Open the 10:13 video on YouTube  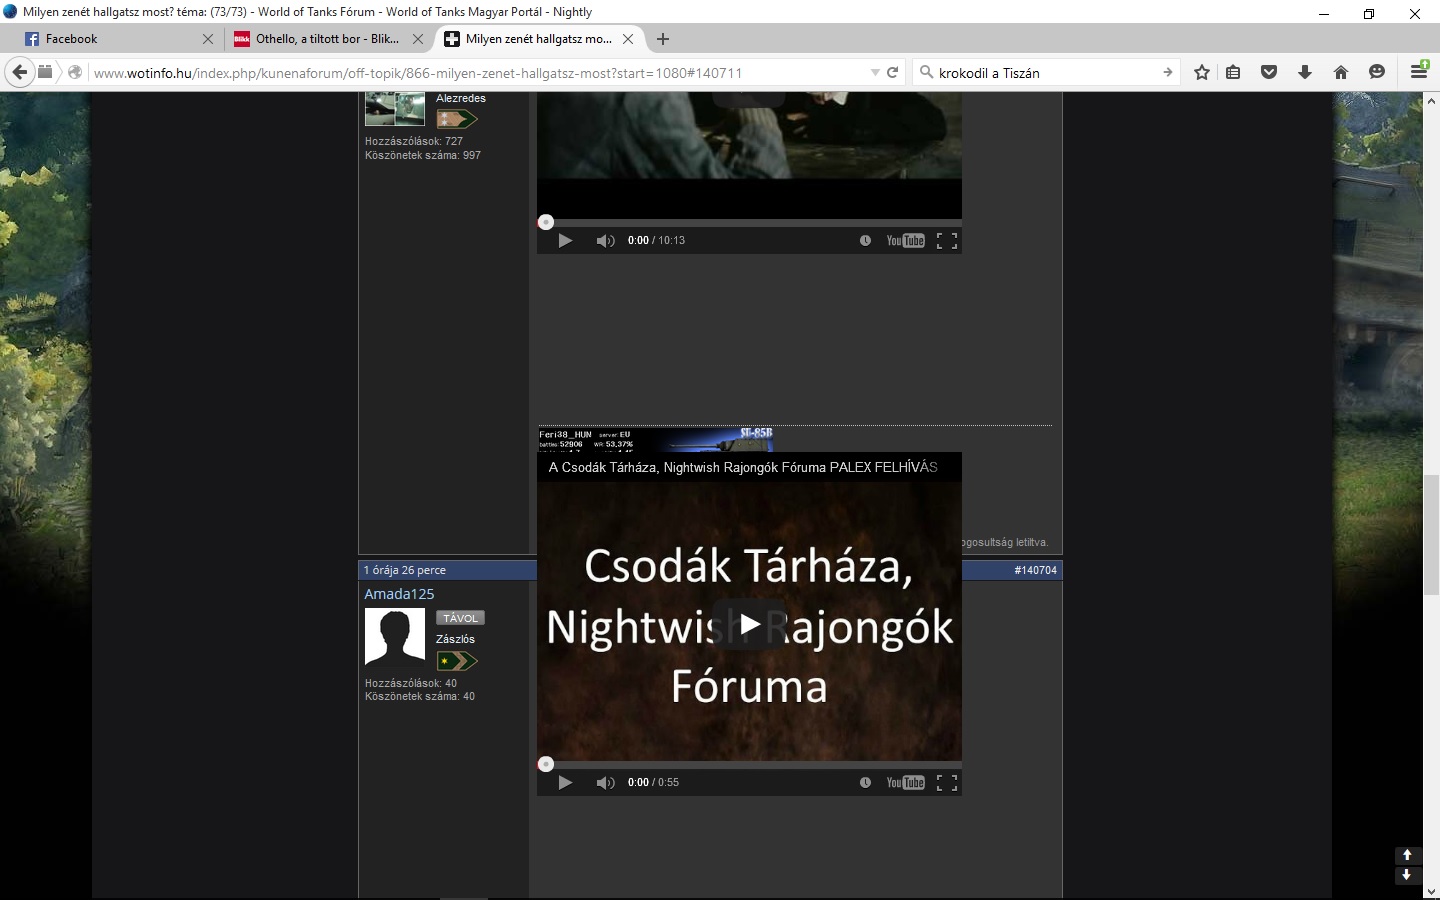(905, 241)
